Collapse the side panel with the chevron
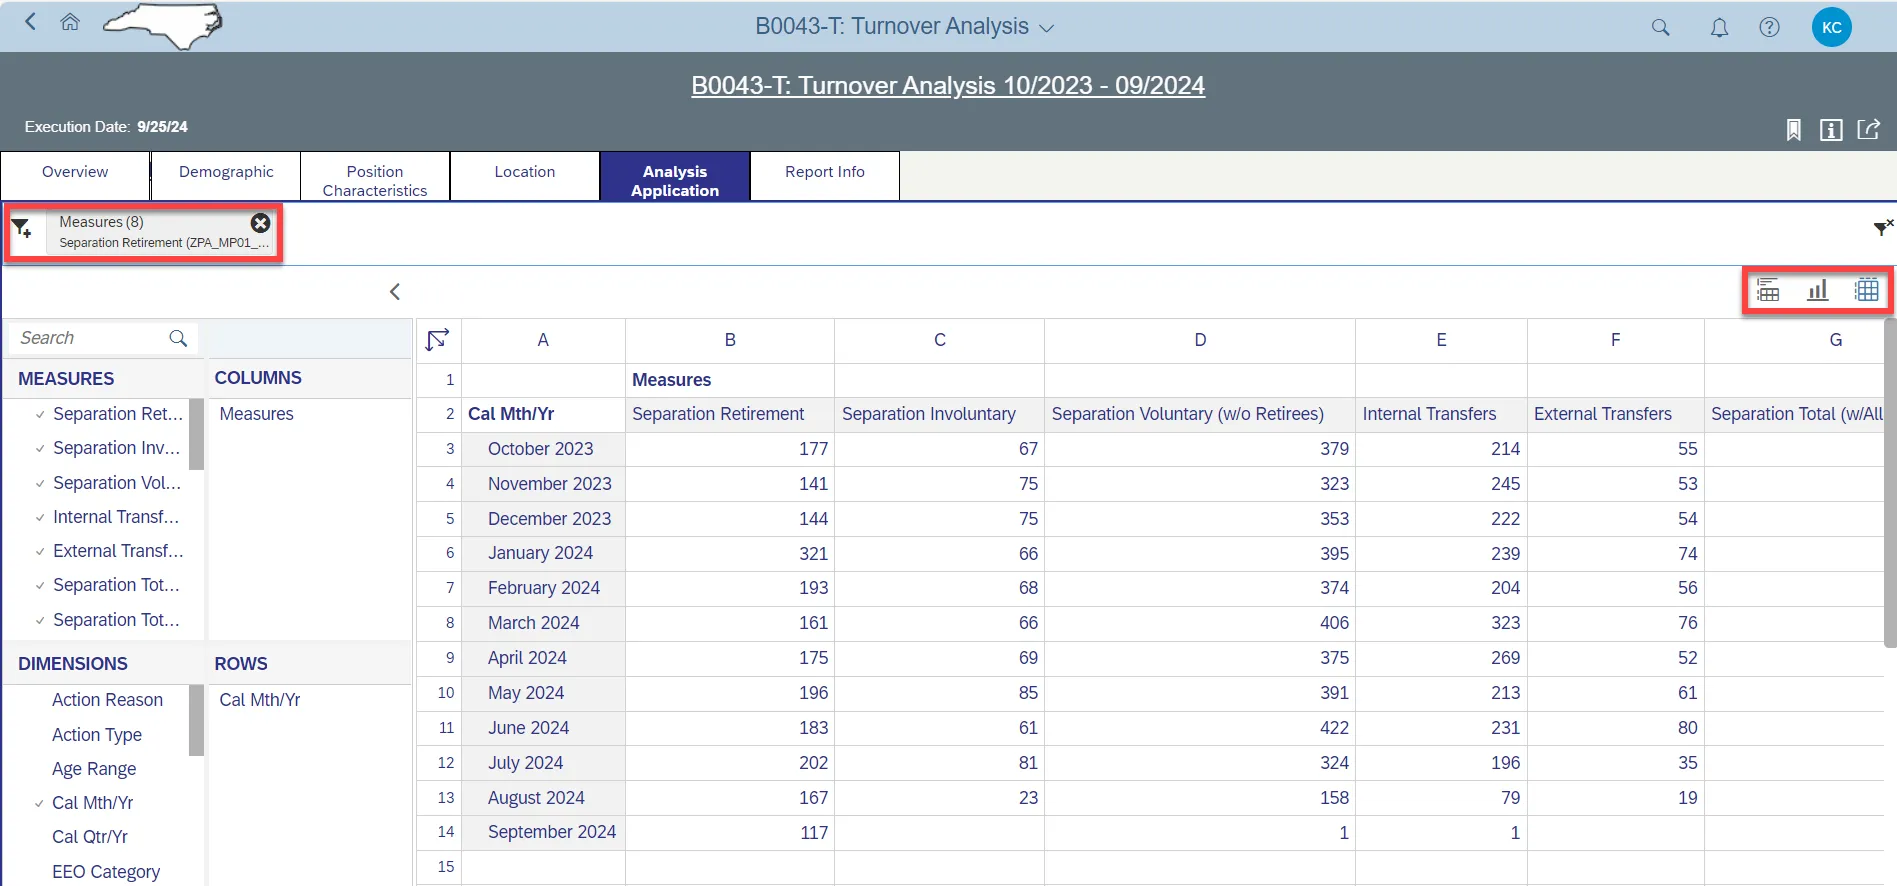This screenshot has width=1897, height=886. click(x=395, y=292)
